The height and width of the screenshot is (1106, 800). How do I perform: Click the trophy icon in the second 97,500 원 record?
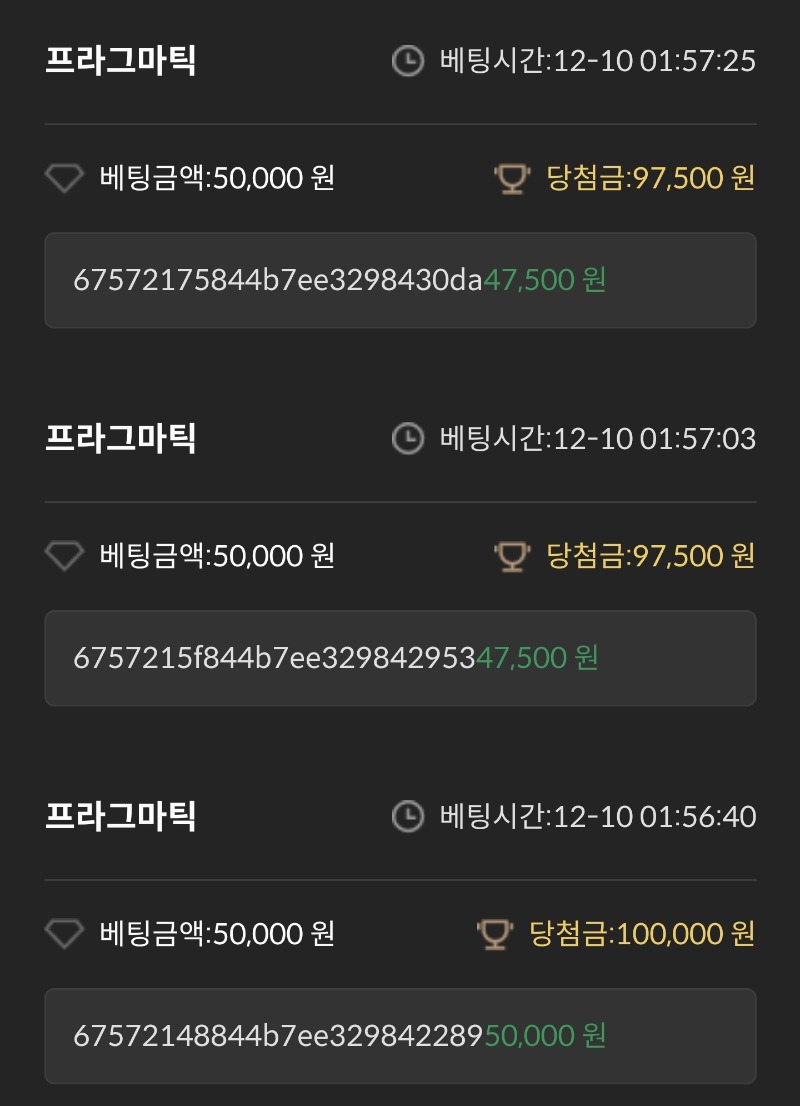[x=512, y=556]
